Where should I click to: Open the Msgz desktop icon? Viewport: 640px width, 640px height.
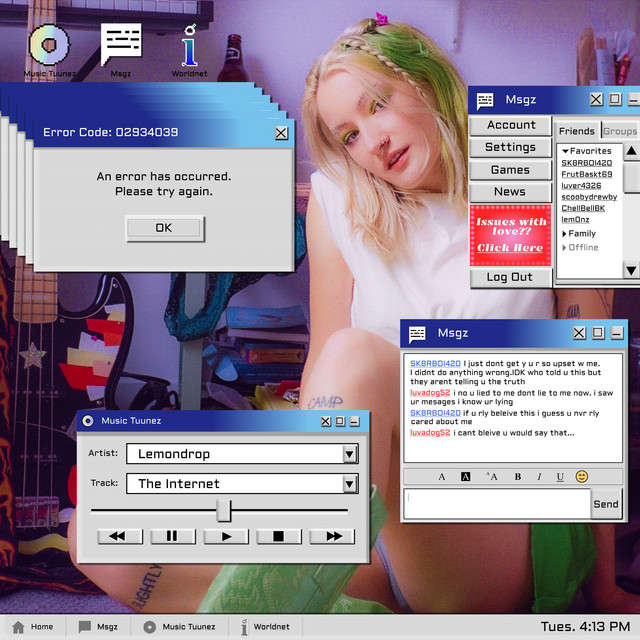[121, 48]
